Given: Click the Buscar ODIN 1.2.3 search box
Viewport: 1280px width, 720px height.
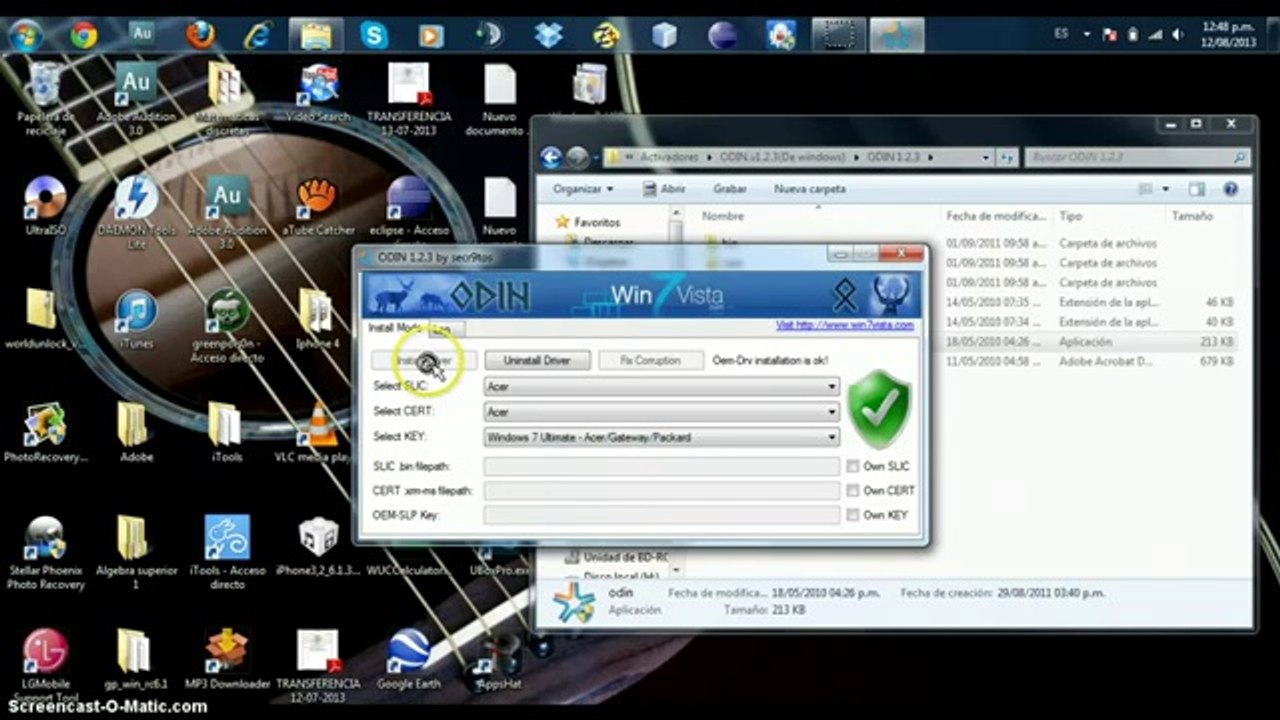Looking at the screenshot, I should tap(1137, 158).
